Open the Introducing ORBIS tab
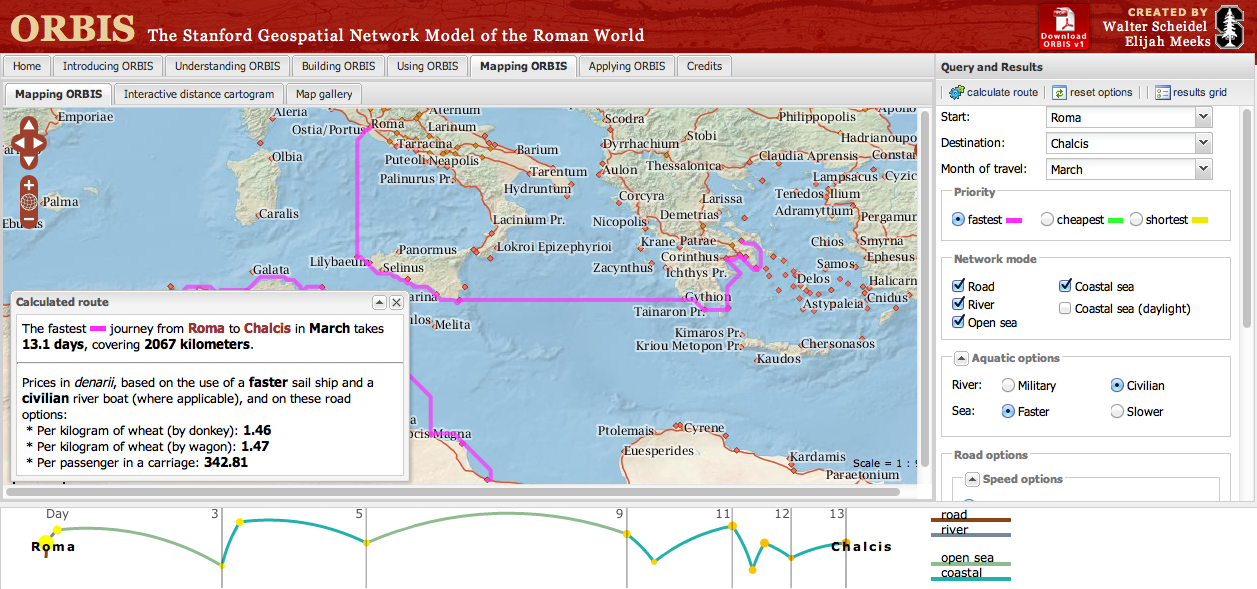1257x589 pixels. click(108, 66)
